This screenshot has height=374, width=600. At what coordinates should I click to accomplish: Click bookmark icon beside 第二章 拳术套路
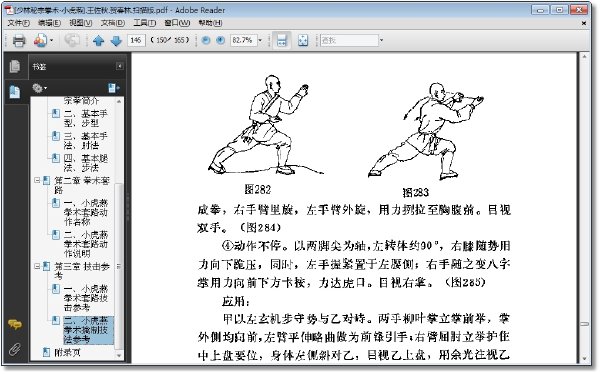coord(46,180)
